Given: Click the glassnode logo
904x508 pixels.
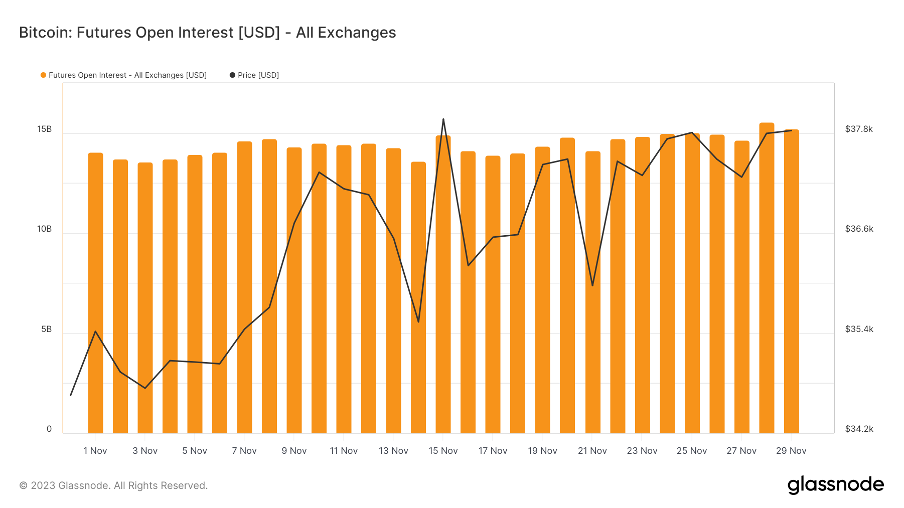Looking at the screenshot, I should tap(835, 485).
